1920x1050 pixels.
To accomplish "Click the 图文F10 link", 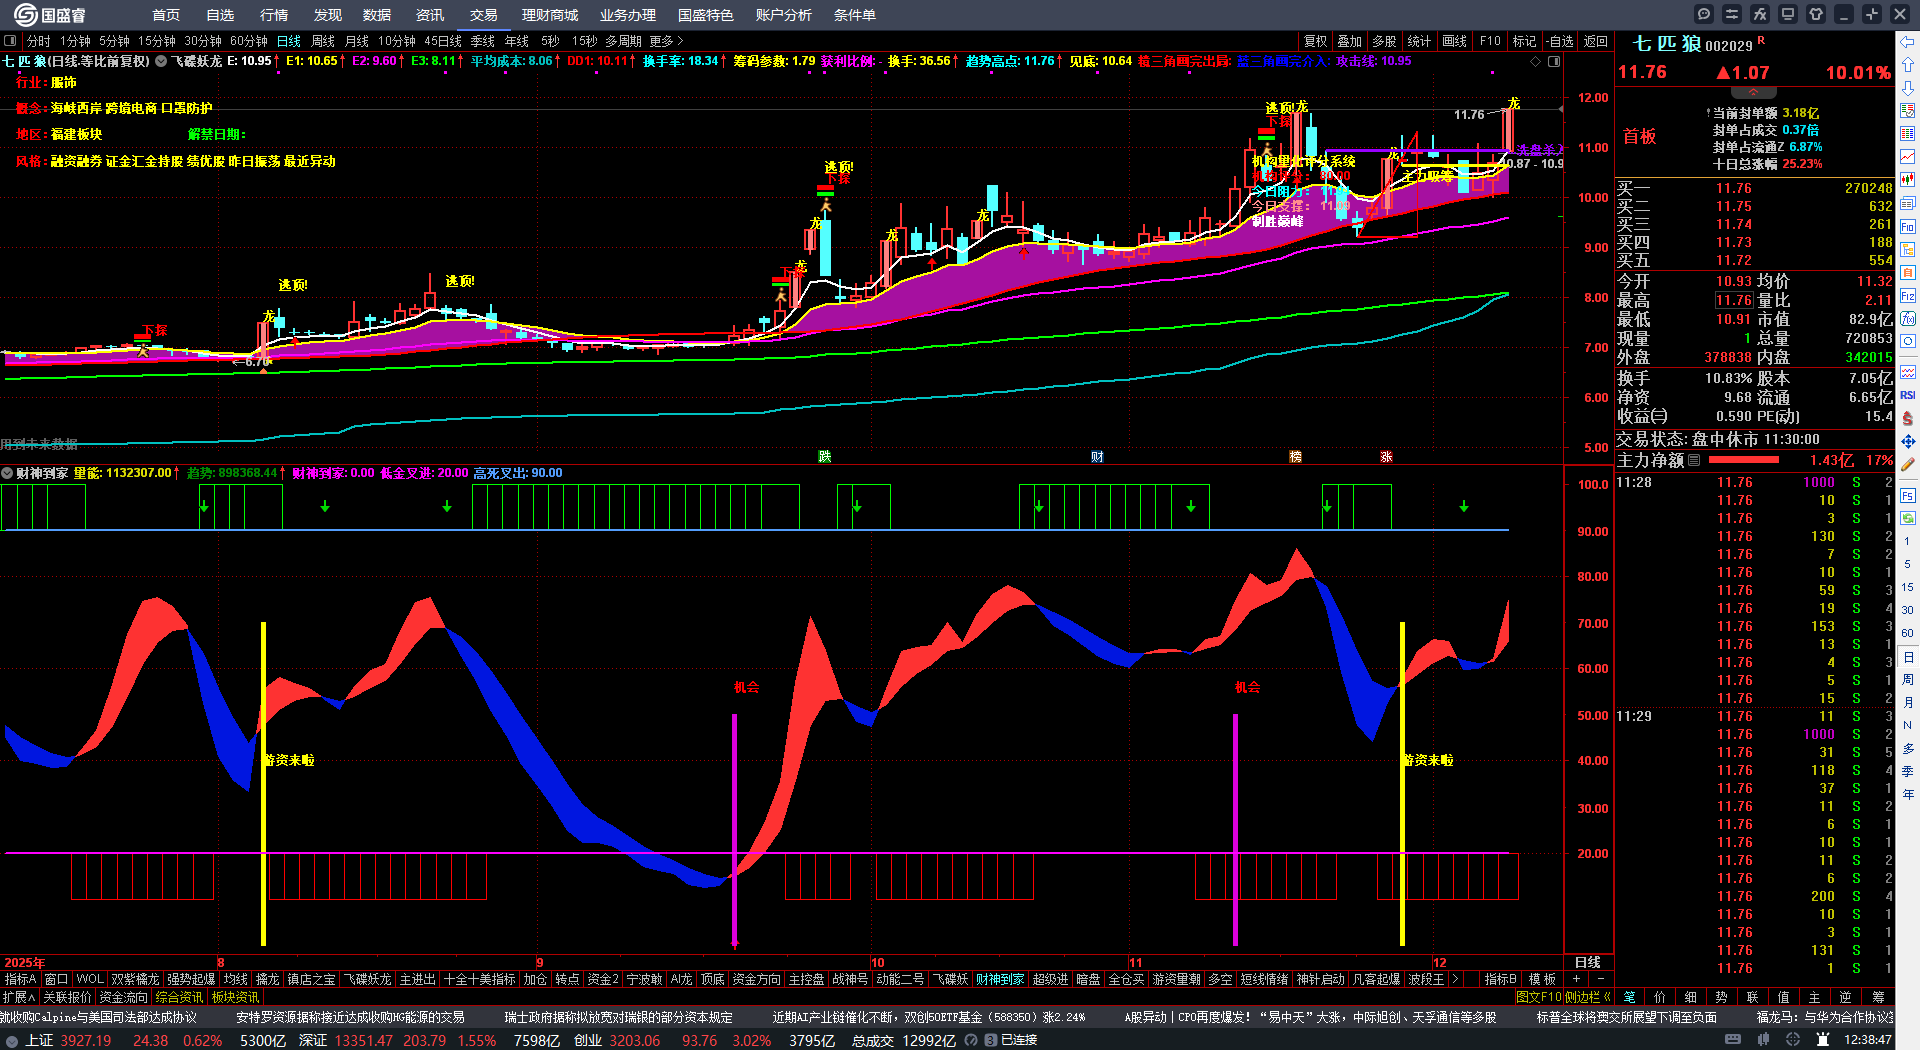I will coord(1538,996).
